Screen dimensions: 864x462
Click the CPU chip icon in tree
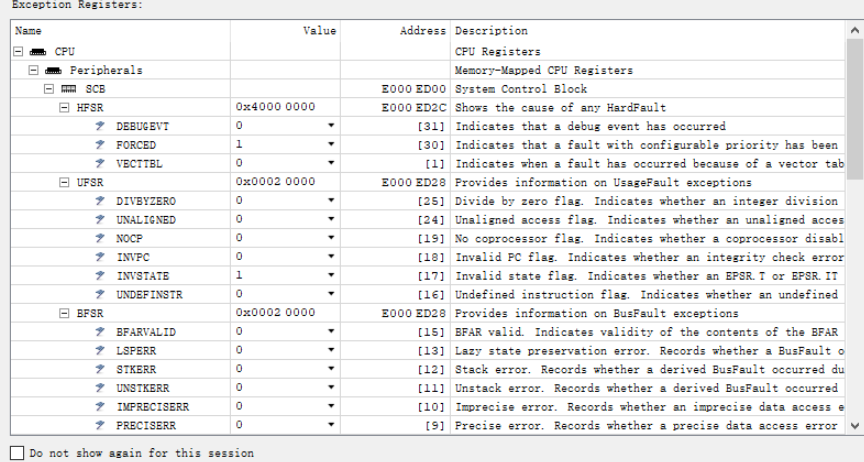(37, 51)
